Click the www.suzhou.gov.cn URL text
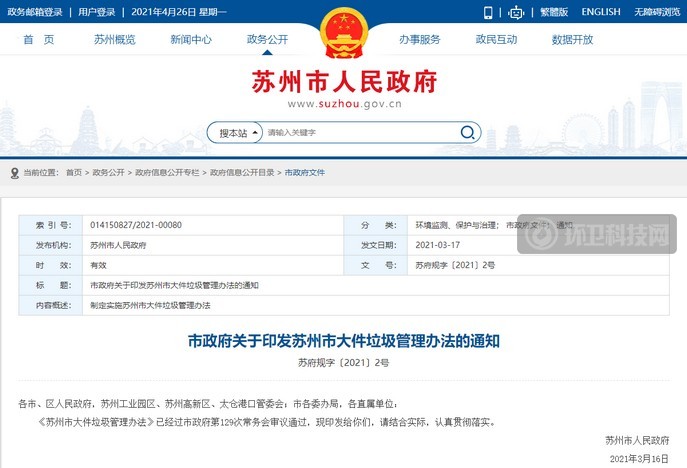687x468 pixels. pyautogui.click(x=344, y=104)
